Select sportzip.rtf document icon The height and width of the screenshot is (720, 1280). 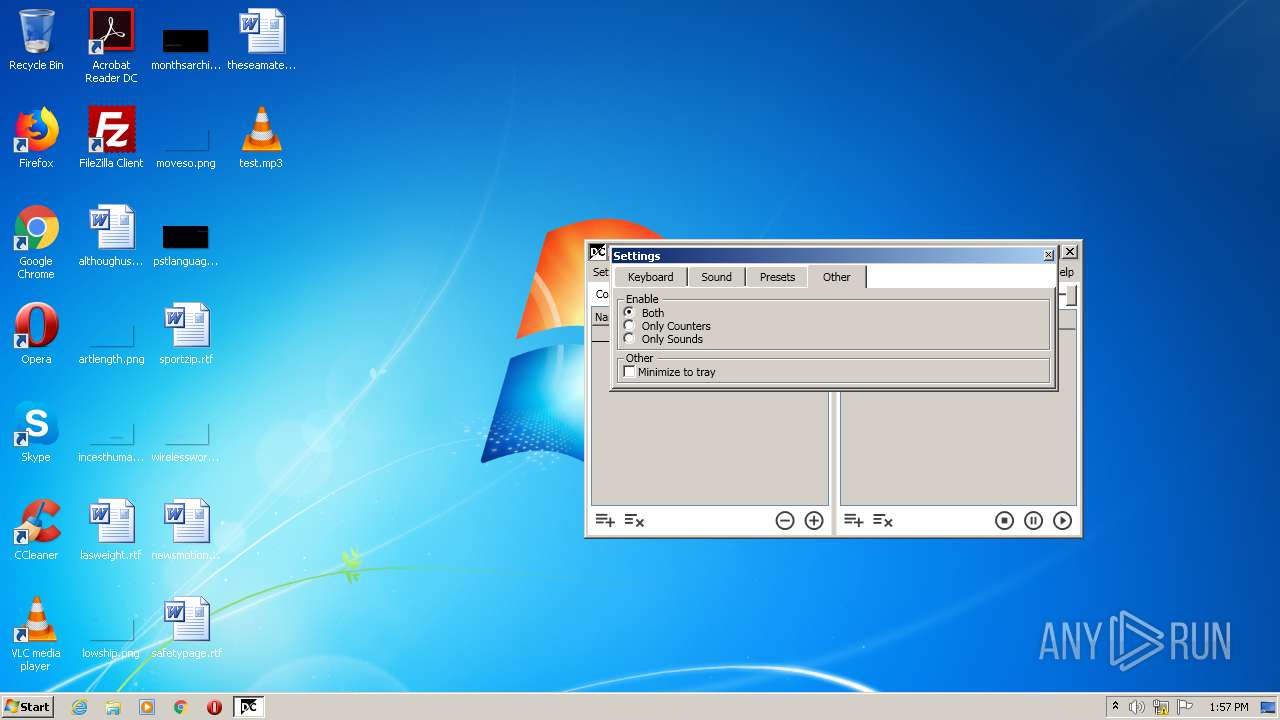[x=186, y=334]
